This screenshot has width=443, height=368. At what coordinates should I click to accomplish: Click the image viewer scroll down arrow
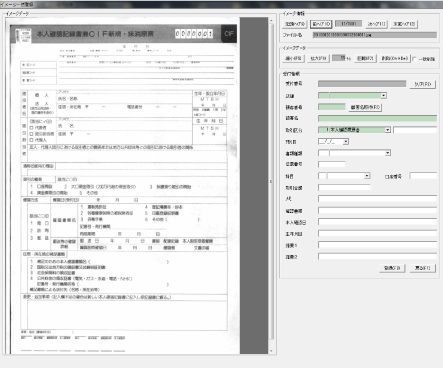click(x=271, y=351)
